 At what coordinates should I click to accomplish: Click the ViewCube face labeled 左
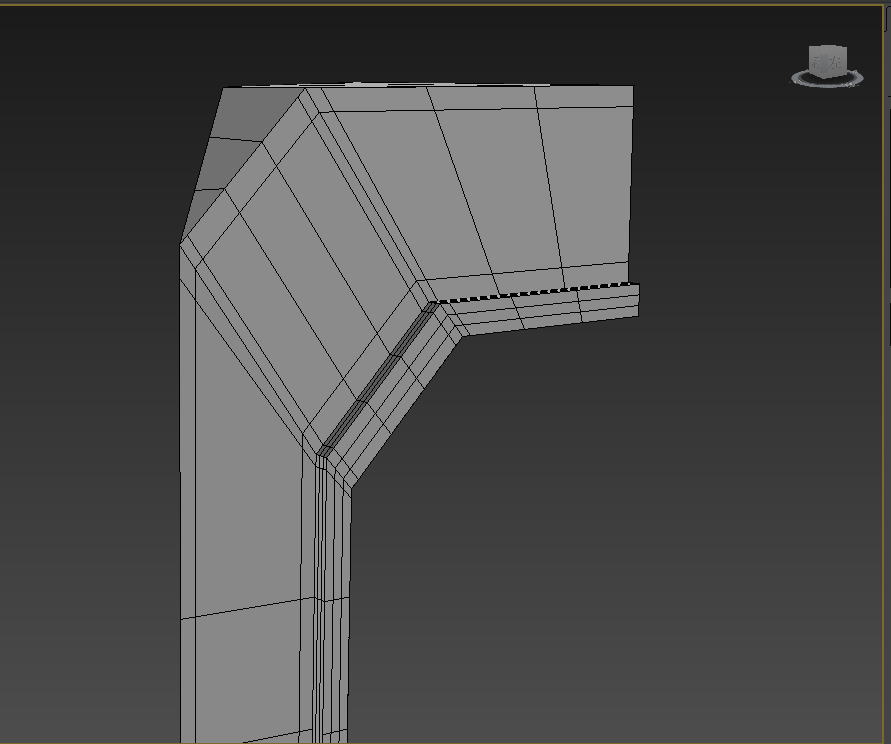pyautogui.click(x=834, y=62)
